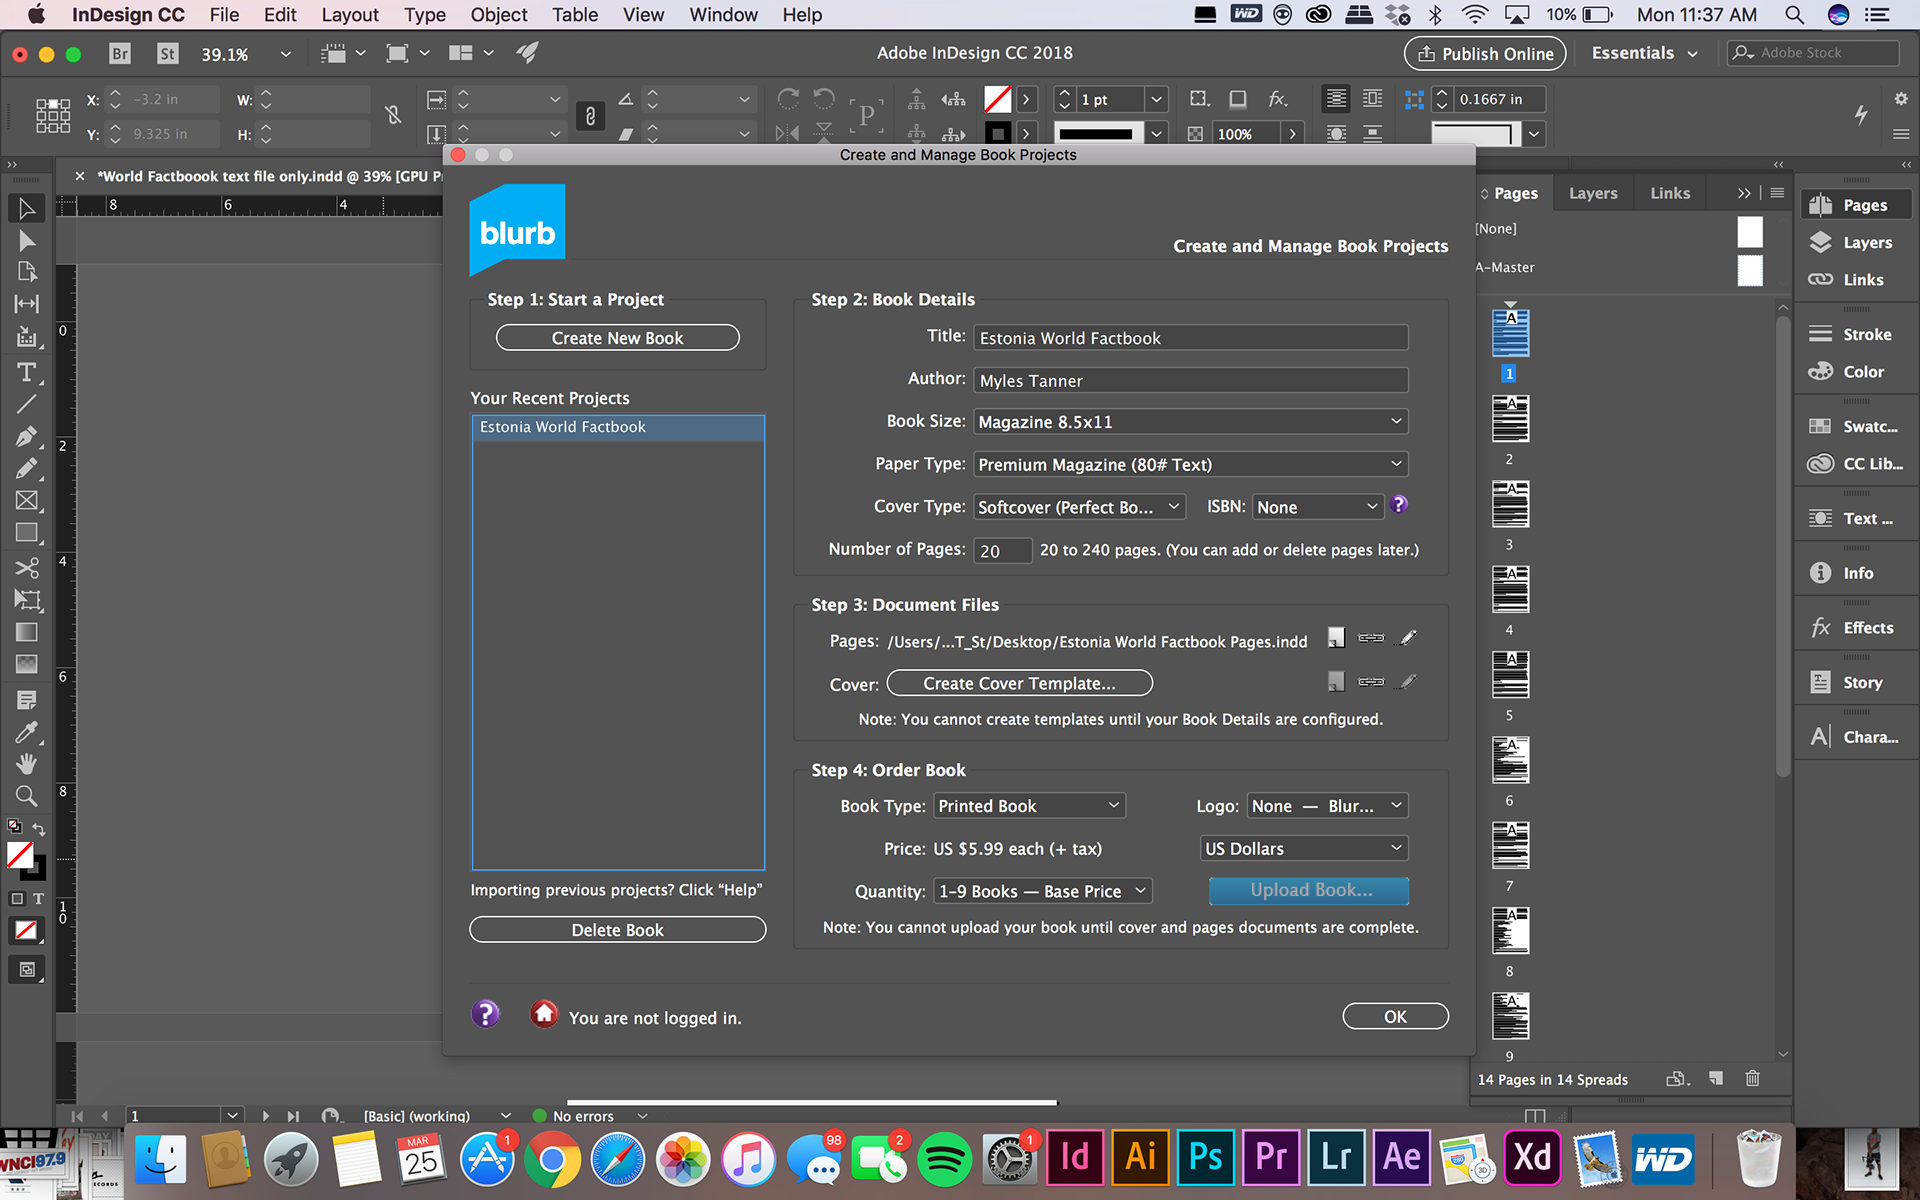Click Publish Online button

(1485, 53)
